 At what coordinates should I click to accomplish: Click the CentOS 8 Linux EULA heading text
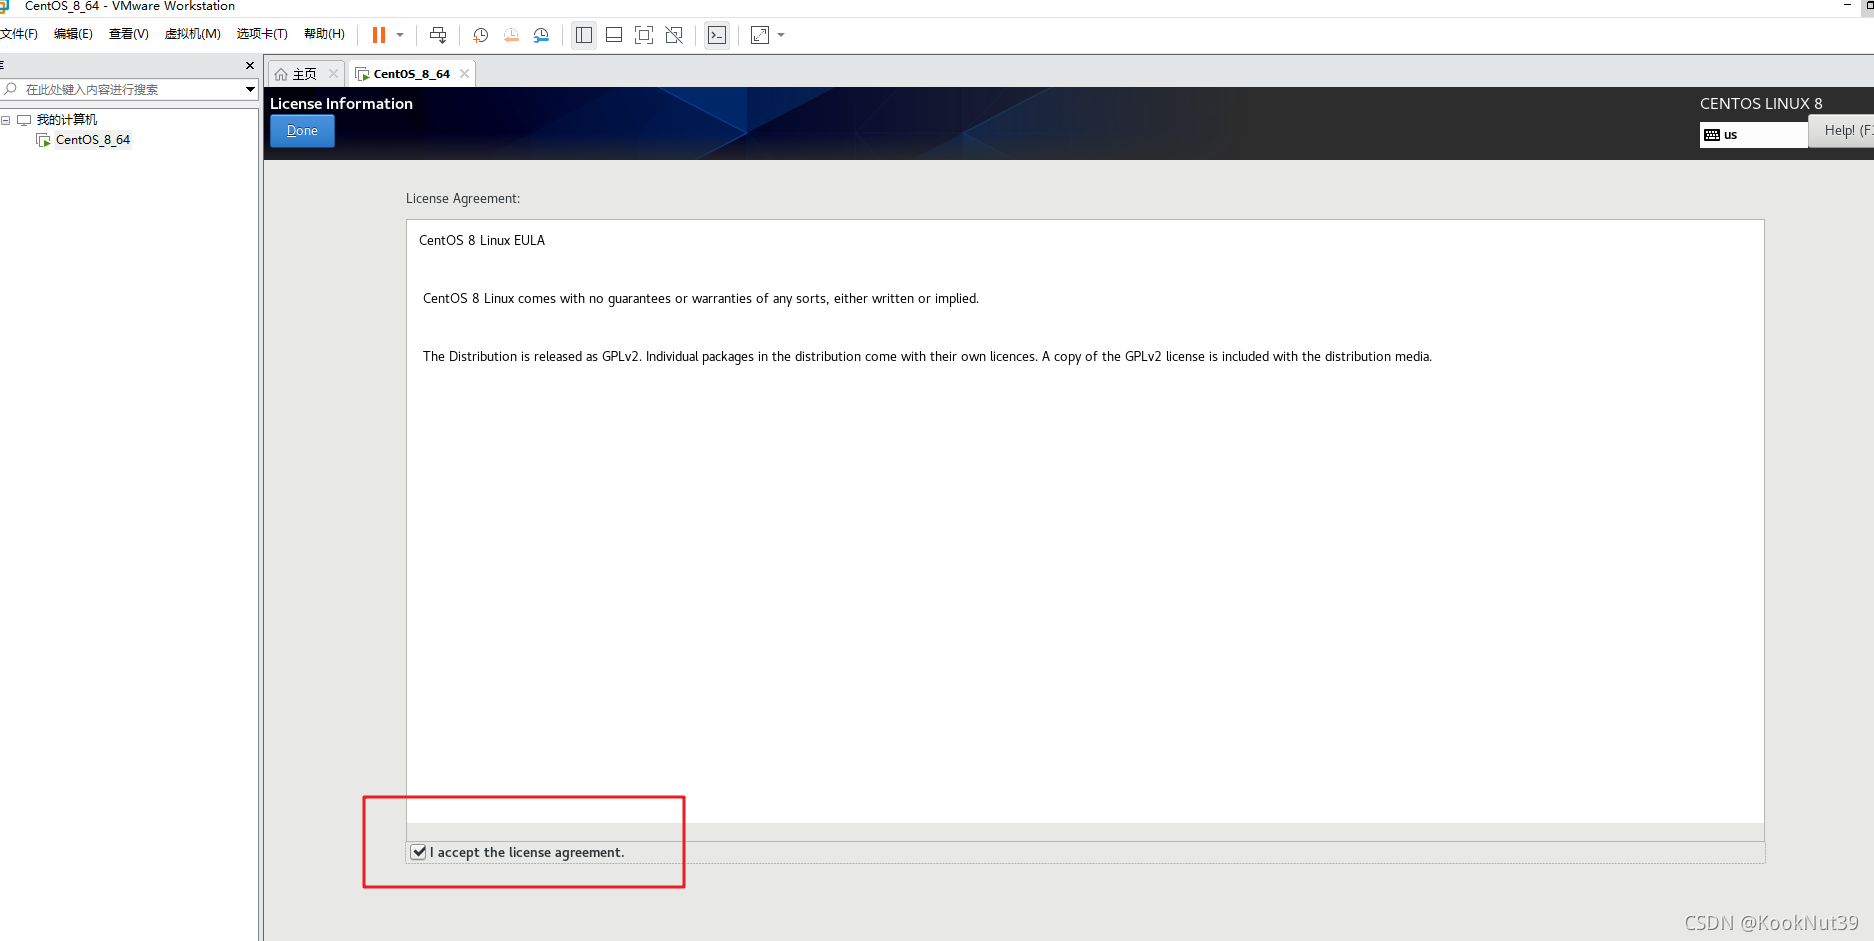[482, 240]
